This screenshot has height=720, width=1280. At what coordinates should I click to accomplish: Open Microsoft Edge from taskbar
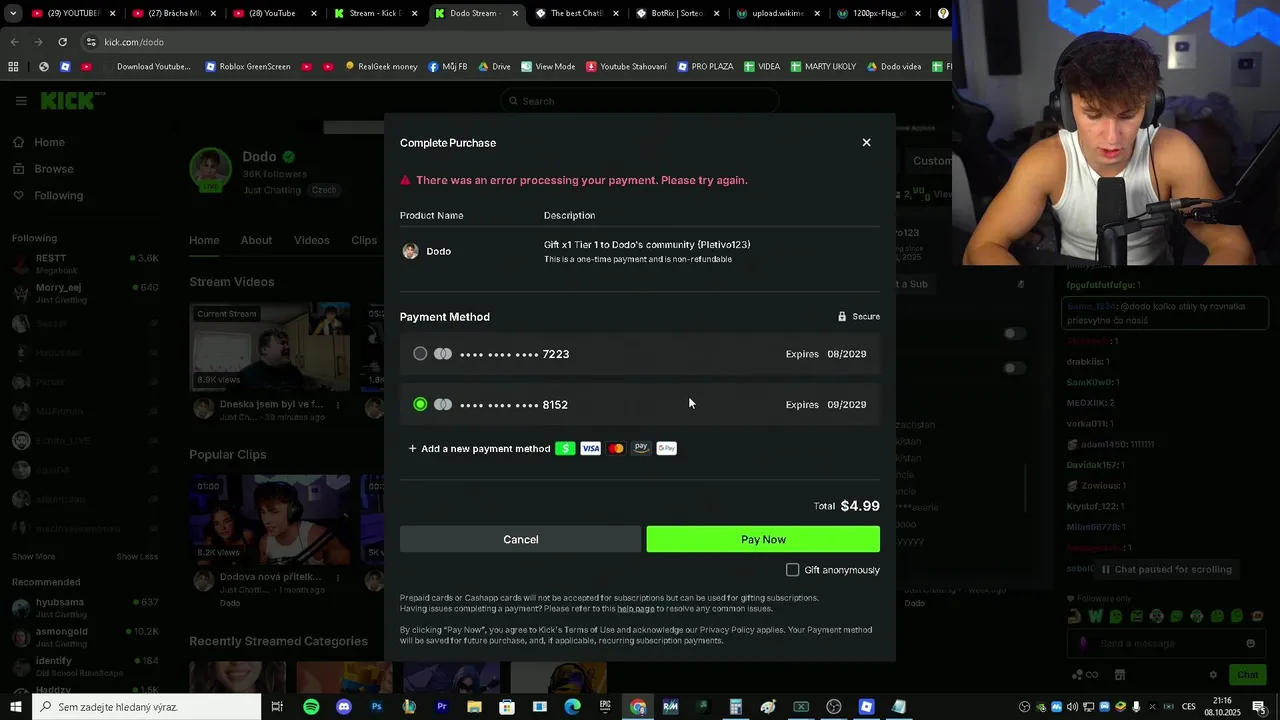coord(572,707)
